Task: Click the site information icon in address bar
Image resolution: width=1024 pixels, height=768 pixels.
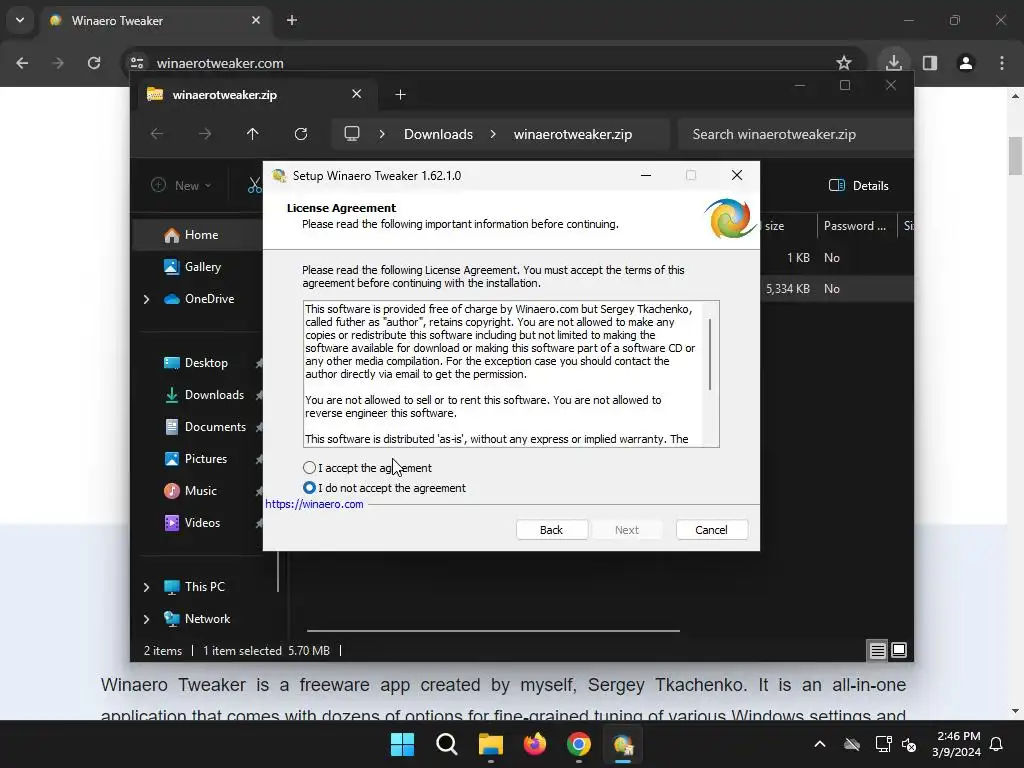Action: coord(137,63)
